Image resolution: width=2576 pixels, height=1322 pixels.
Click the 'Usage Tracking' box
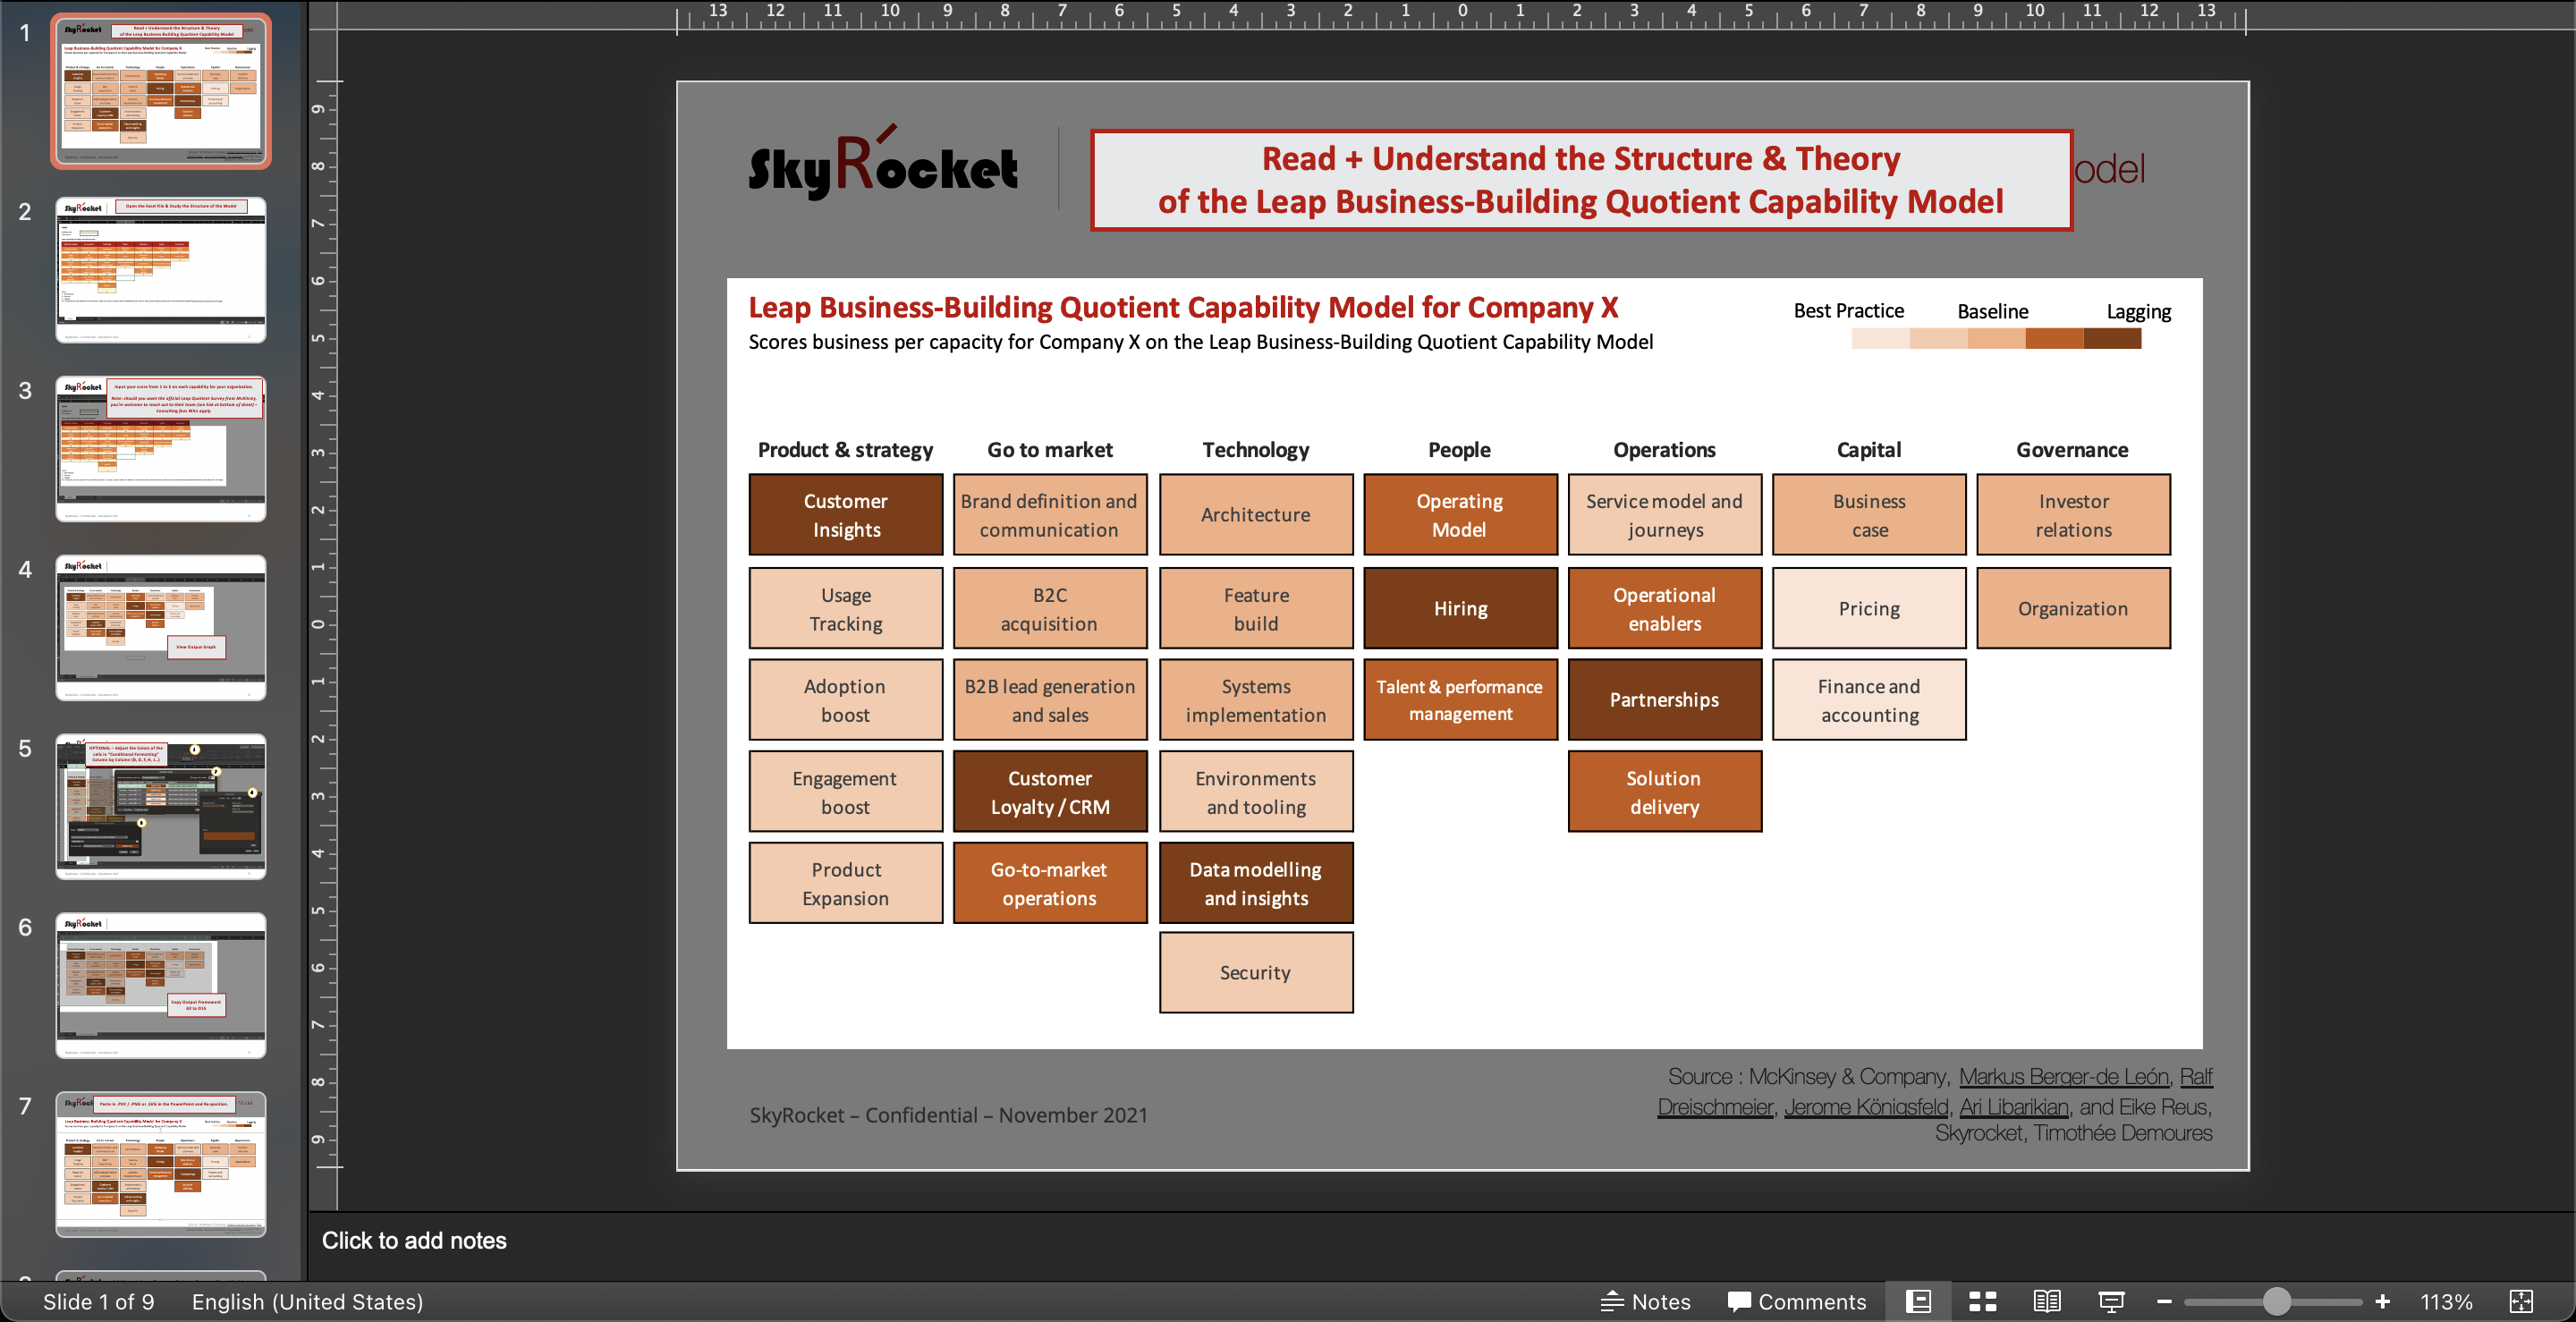pos(846,608)
